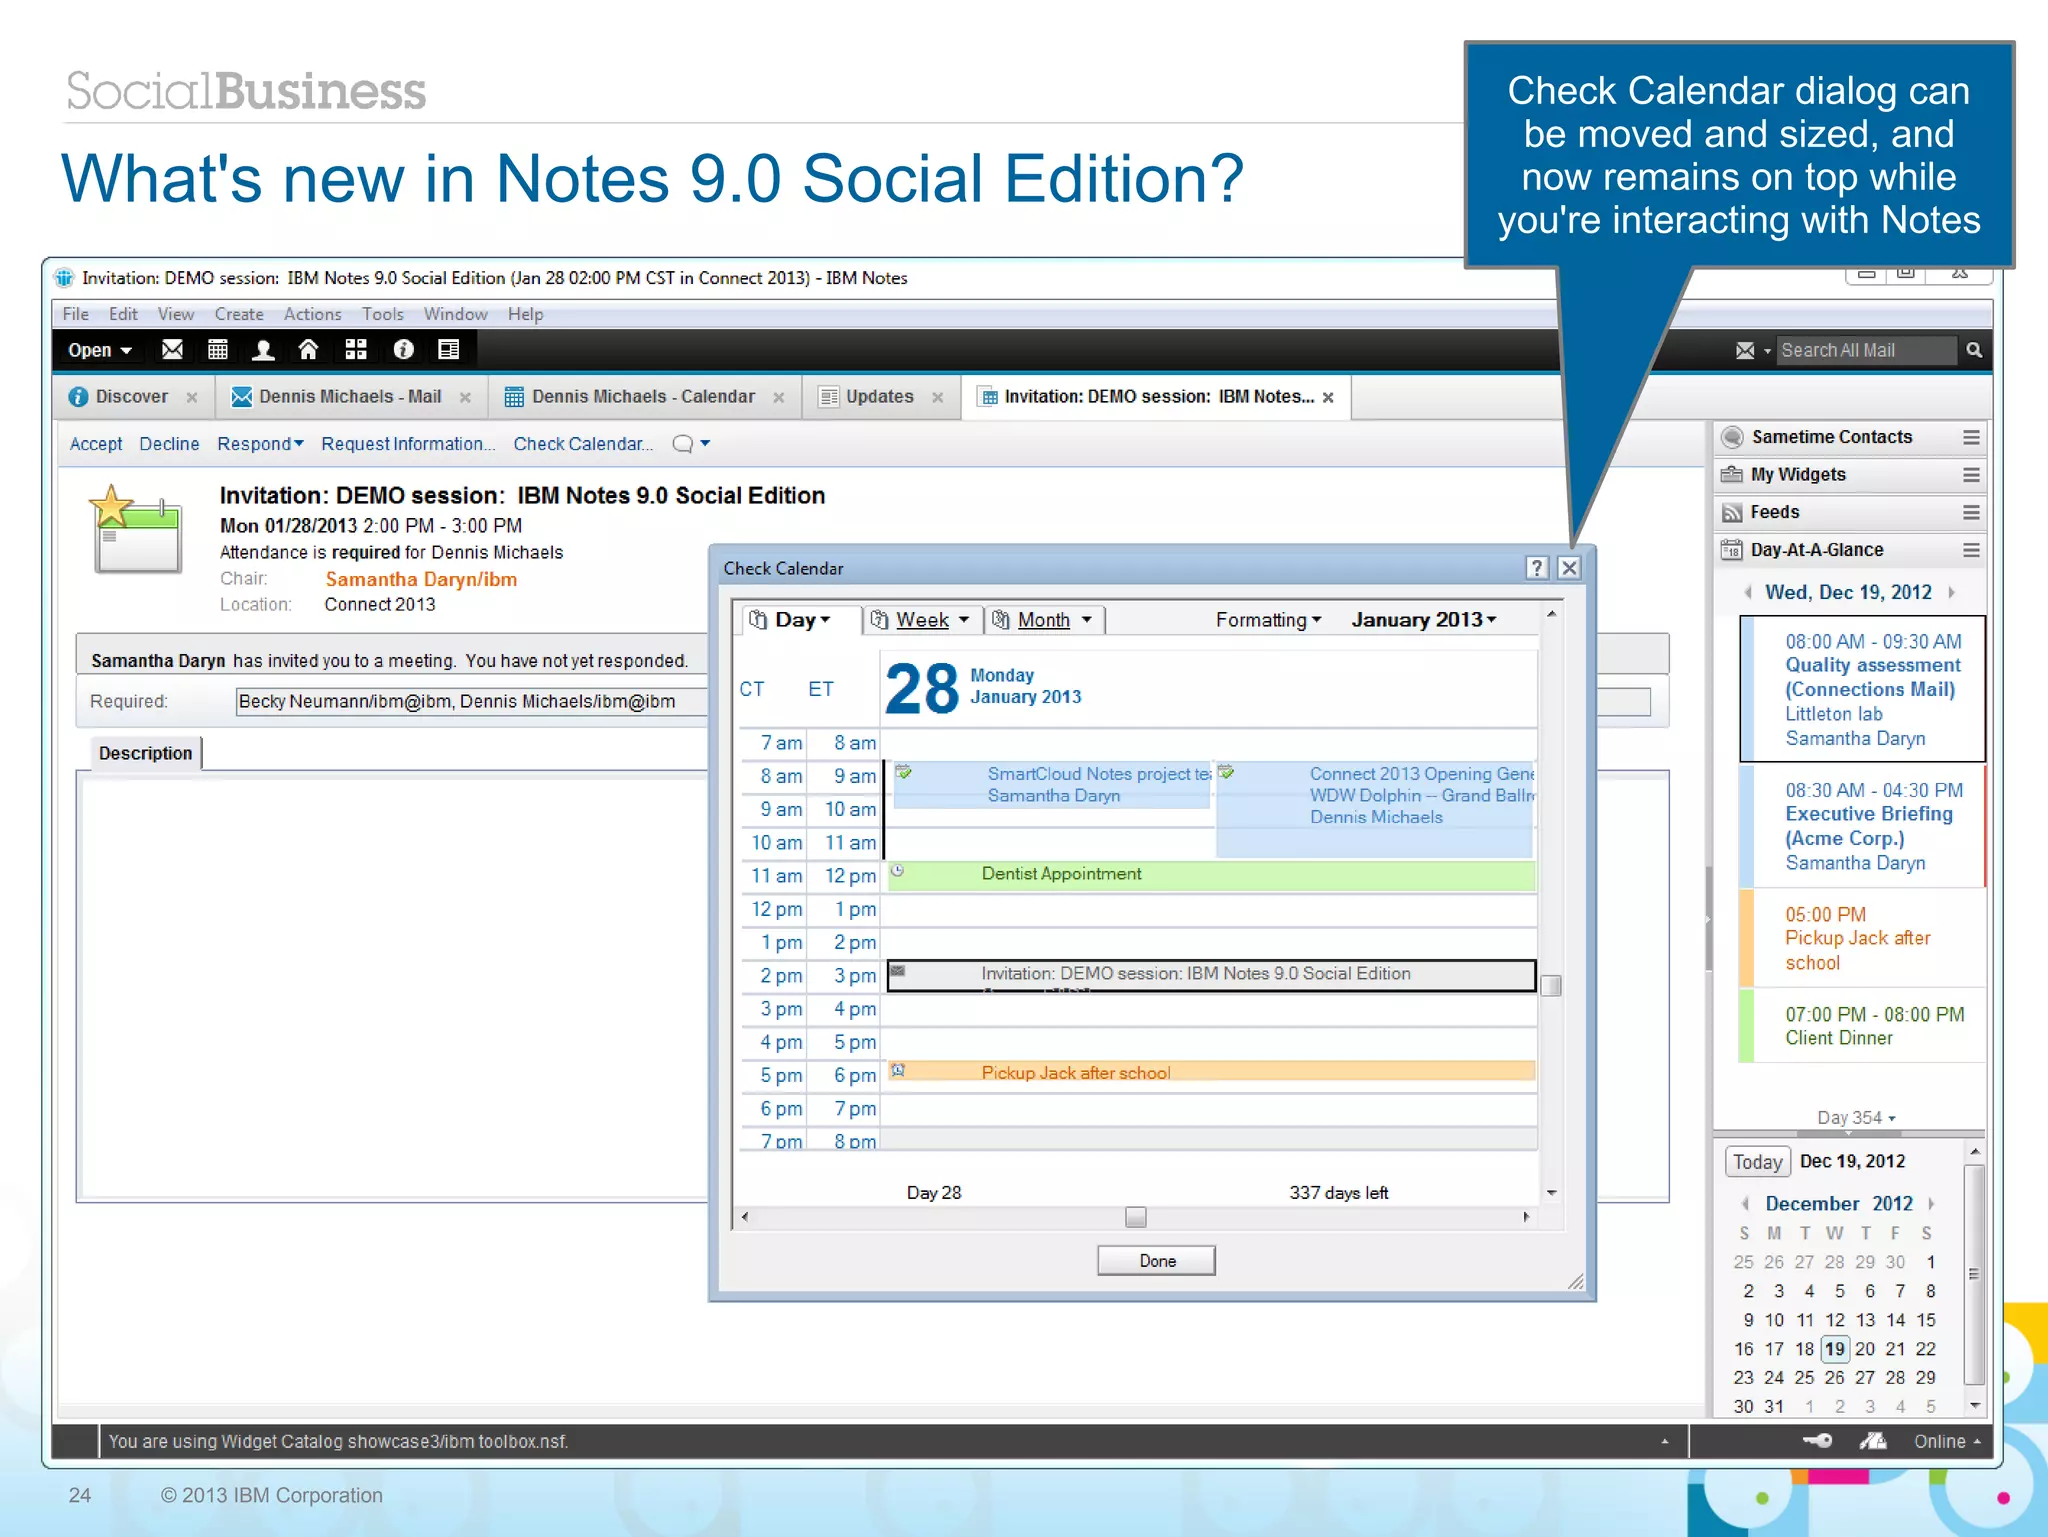The width and height of the screenshot is (2048, 1537).
Task: Open the chat bubble icon in action bar
Action: [x=682, y=444]
